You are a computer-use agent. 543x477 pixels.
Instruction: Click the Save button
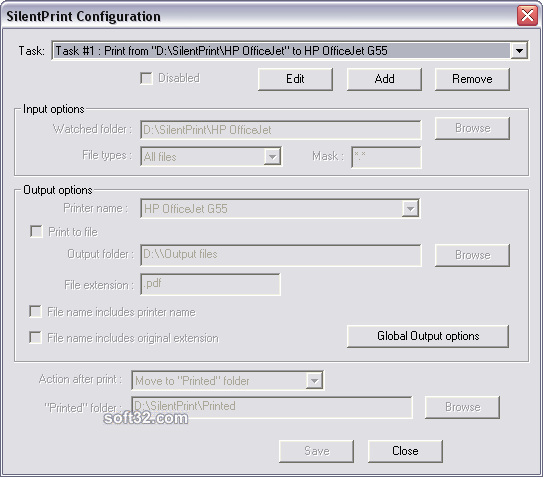click(x=317, y=451)
